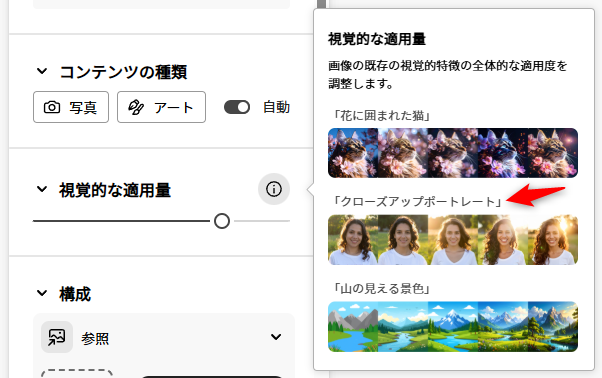
Task: Select the アート content type button
Action: click(x=161, y=107)
